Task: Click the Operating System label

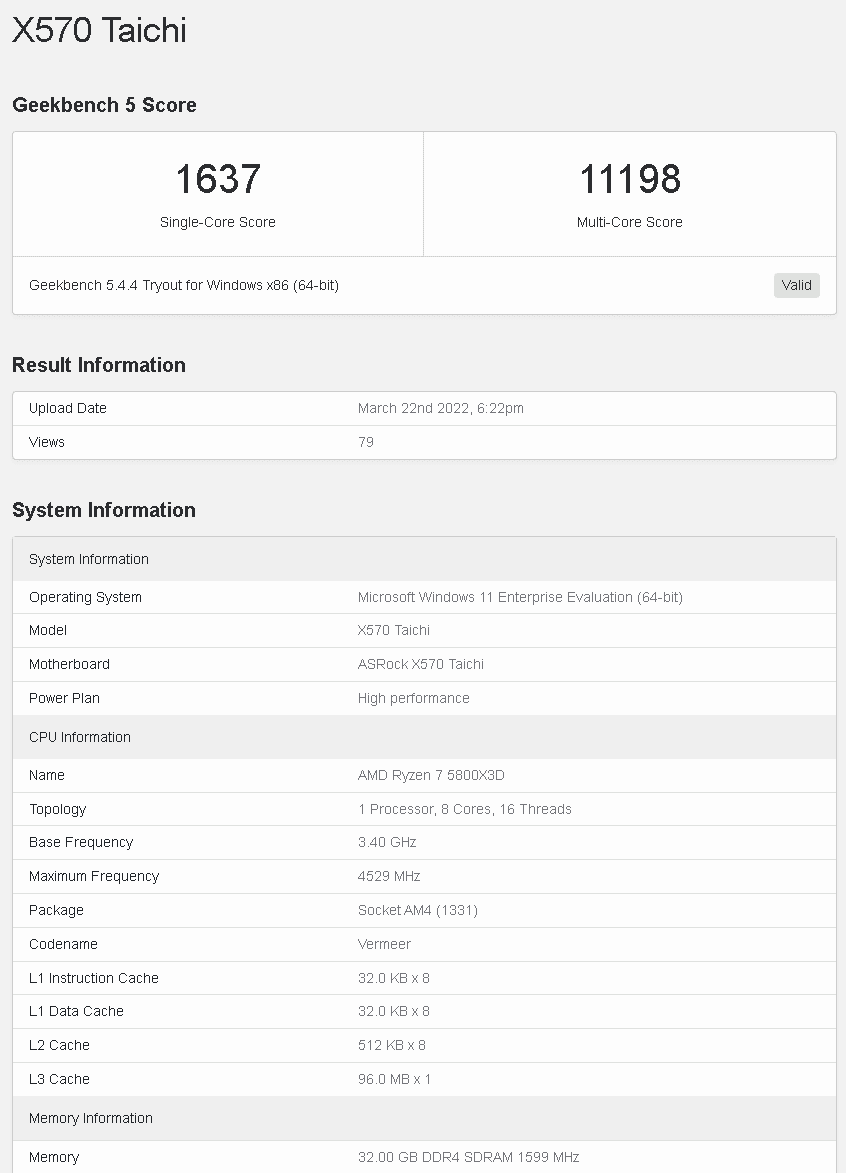Action: click(85, 597)
